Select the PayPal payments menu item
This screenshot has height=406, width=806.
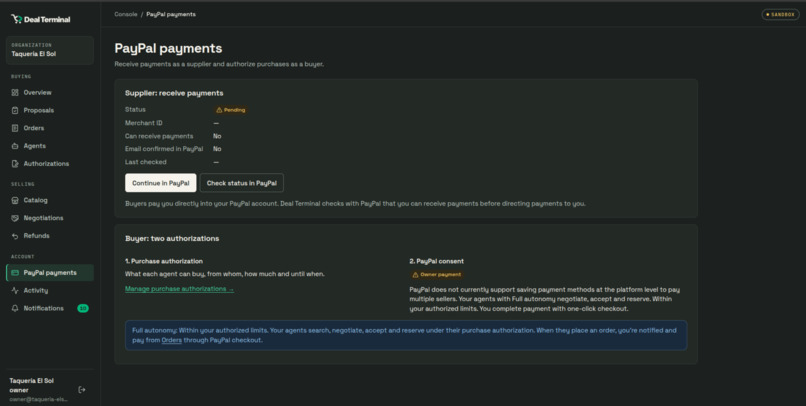(x=50, y=272)
